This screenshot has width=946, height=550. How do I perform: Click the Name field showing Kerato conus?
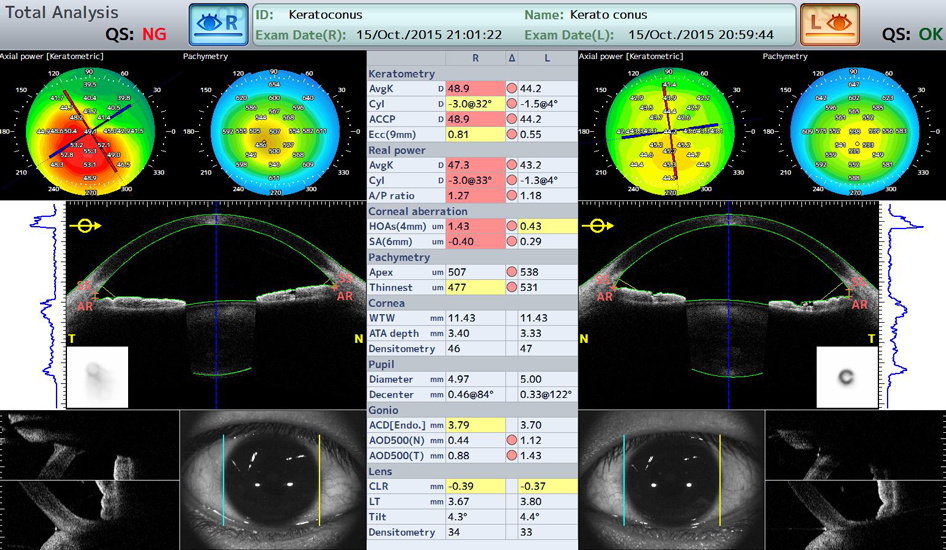coord(608,15)
